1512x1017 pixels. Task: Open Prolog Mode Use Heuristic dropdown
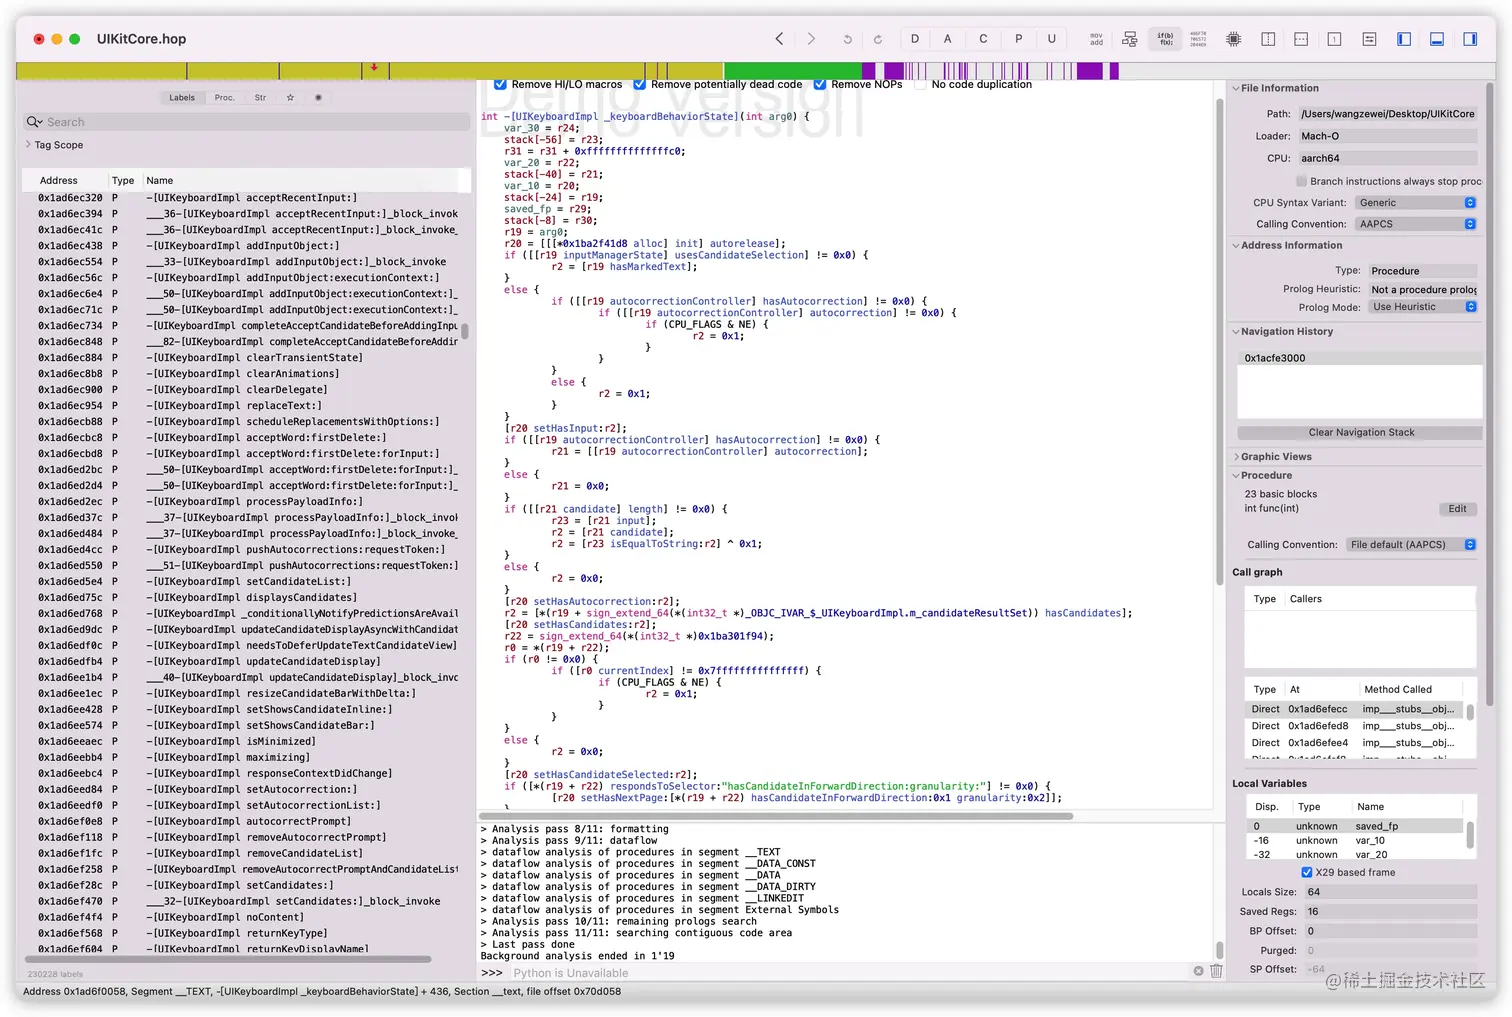pos(1423,307)
